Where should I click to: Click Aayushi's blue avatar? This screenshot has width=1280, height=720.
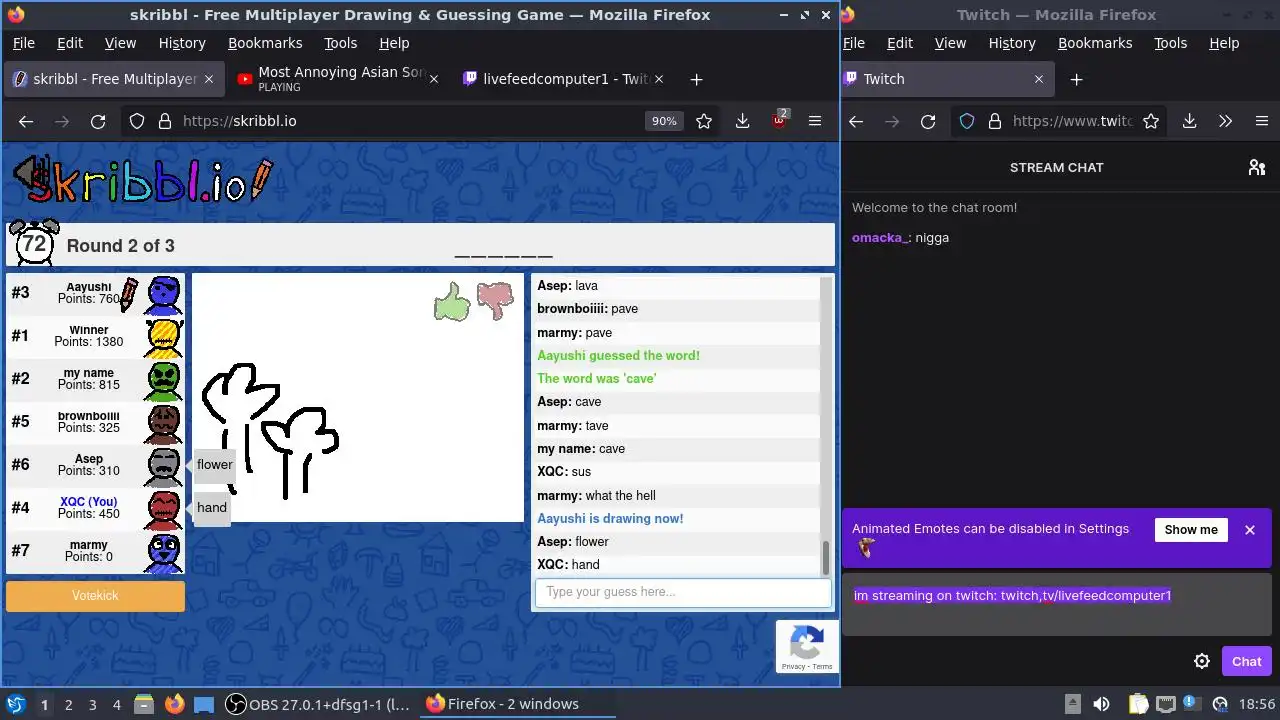(x=164, y=294)
